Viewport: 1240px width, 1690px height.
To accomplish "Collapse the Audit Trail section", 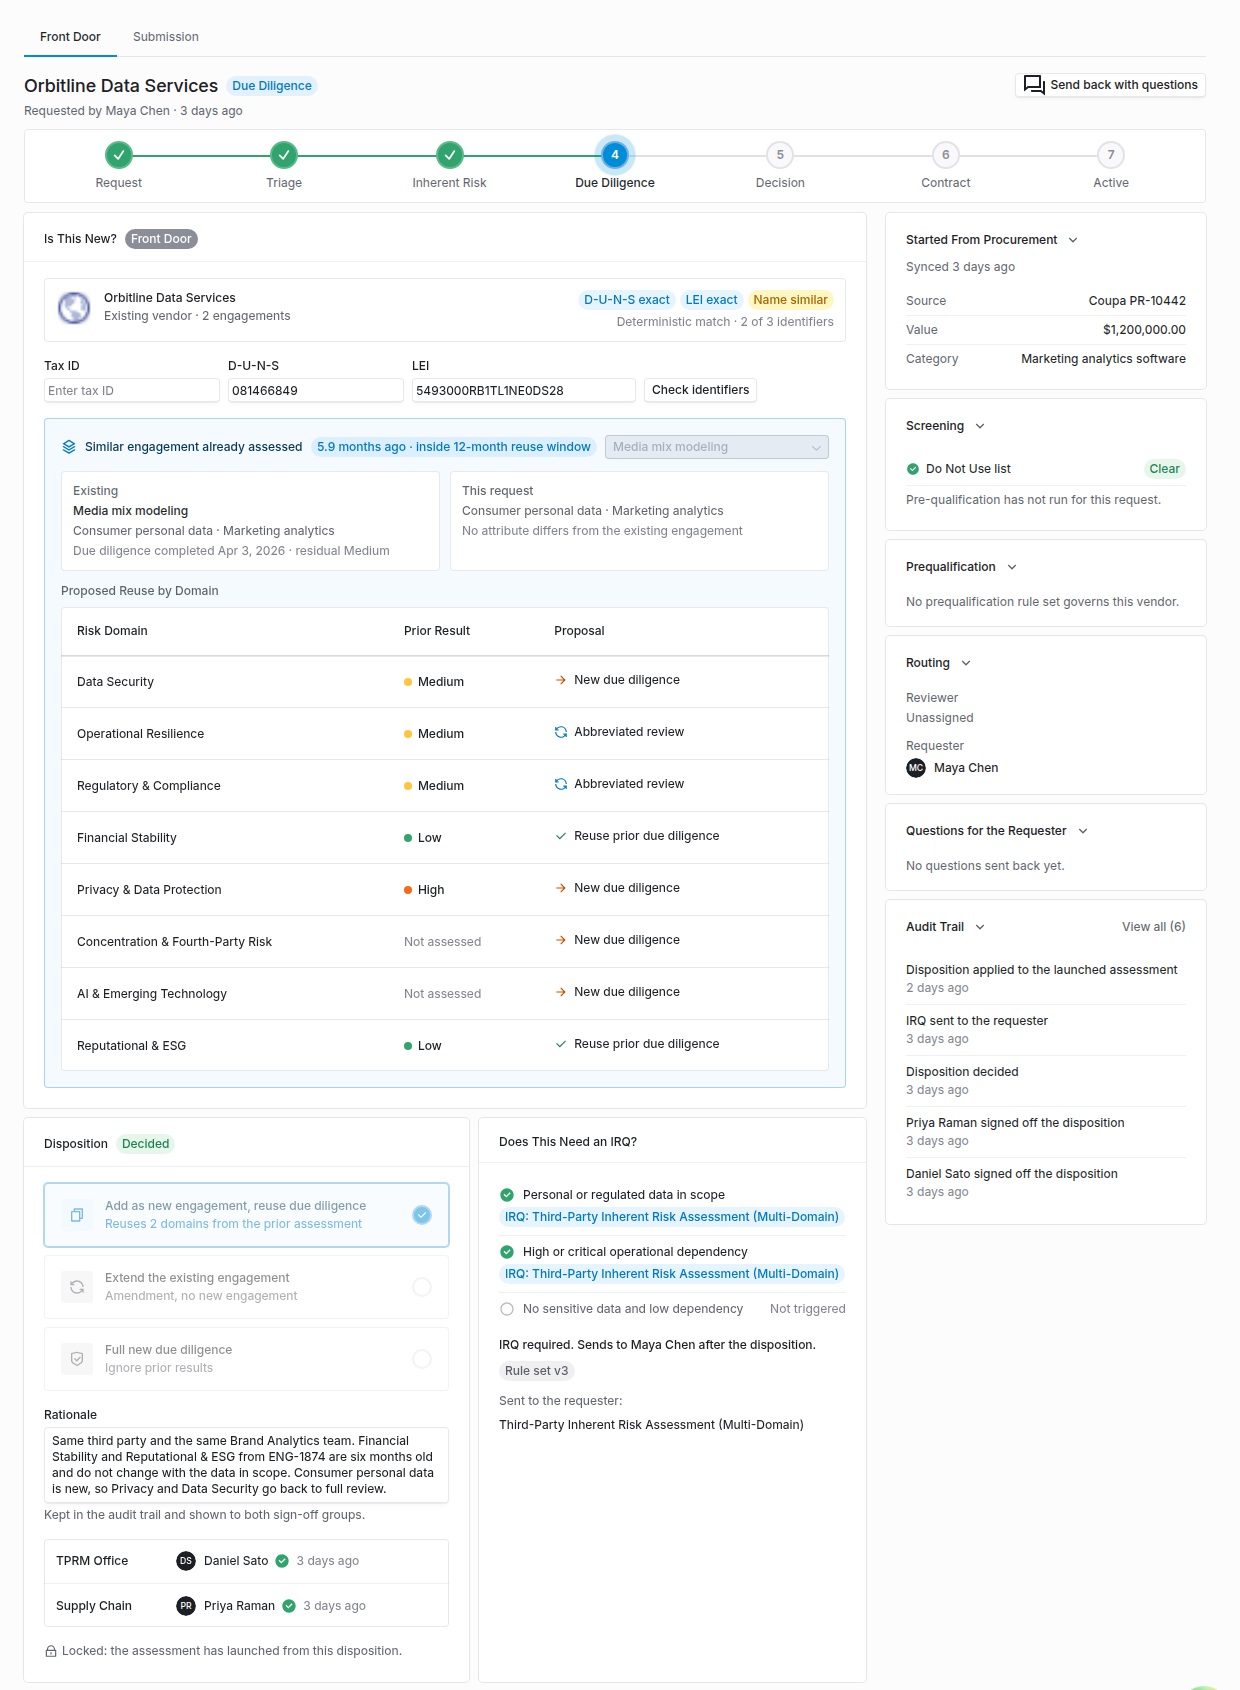I will (x=980, y=927).
